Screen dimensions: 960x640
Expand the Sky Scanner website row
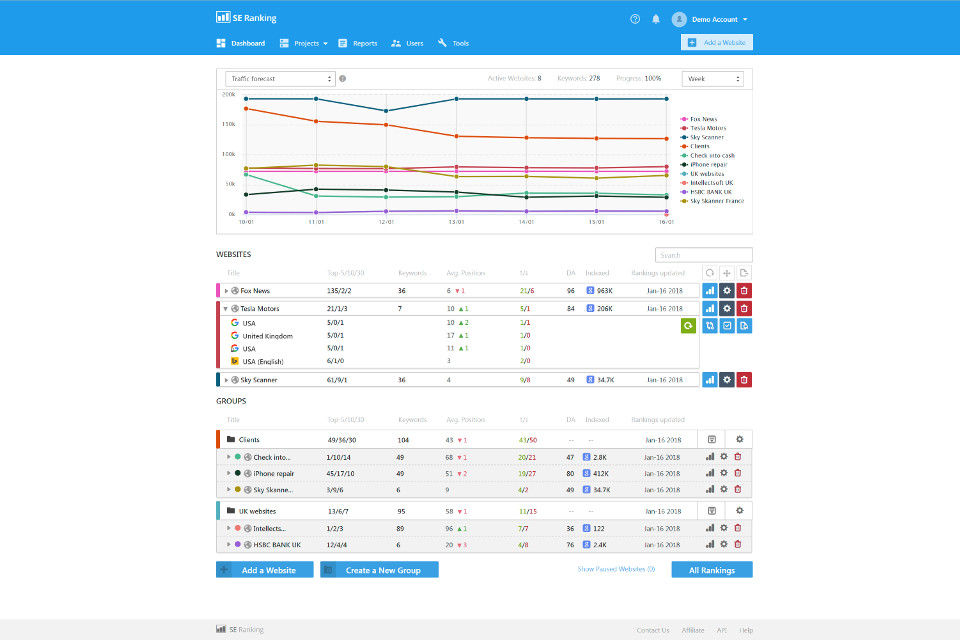[226, 380]
